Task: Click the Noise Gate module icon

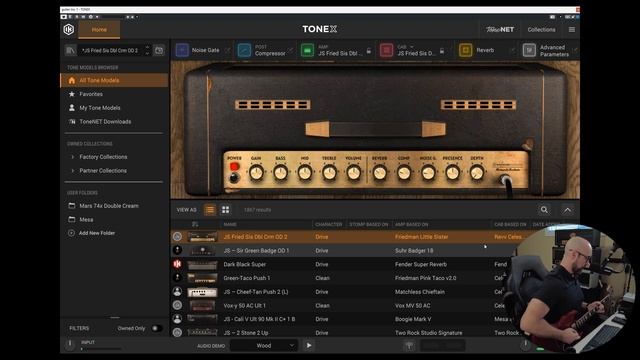Action: 182,50
